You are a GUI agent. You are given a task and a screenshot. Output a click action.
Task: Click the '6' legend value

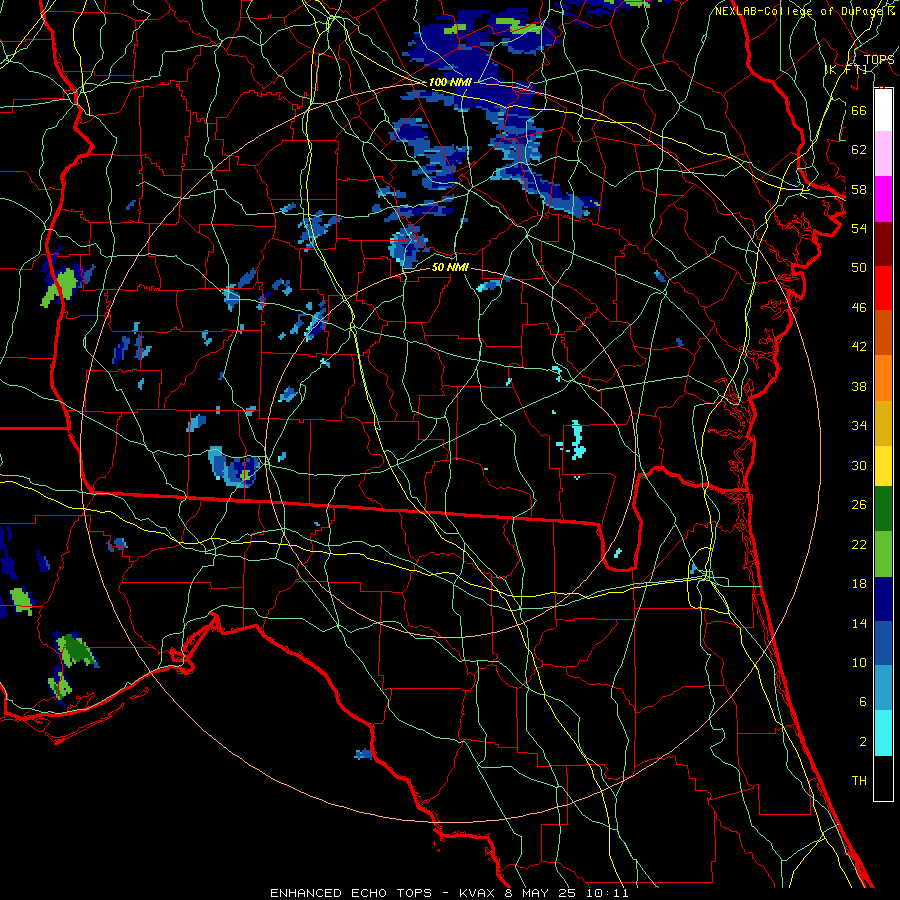862,702
